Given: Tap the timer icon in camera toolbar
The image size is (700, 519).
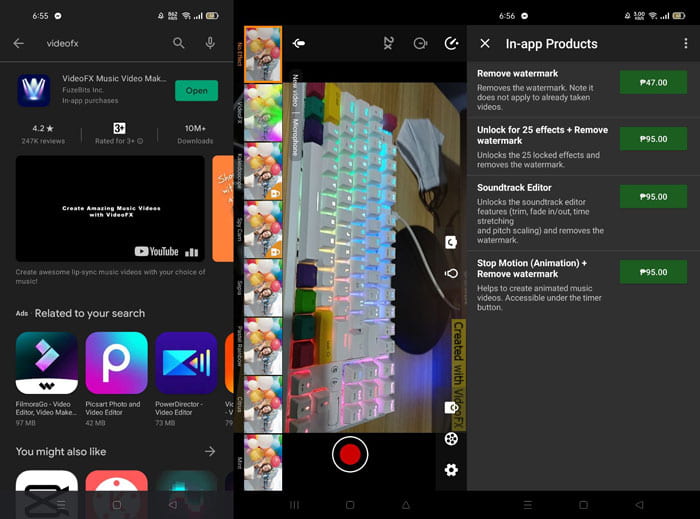Looking at the screenshot, I should point(420,43).
